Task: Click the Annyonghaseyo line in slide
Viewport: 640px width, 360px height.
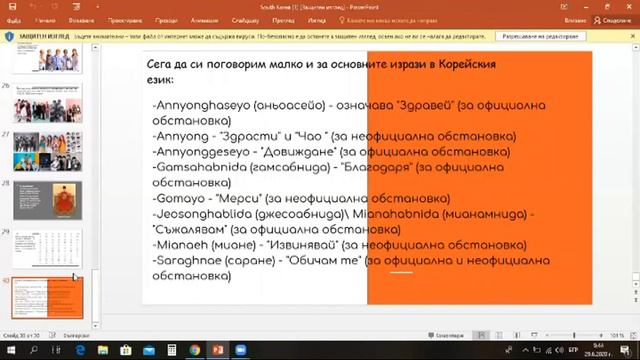Action: tap(349, 113)
